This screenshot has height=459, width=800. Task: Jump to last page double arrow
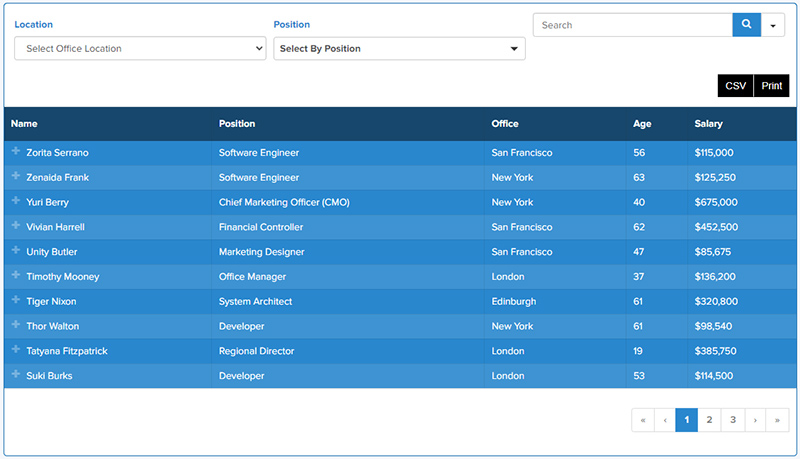[x=777, y=420]
